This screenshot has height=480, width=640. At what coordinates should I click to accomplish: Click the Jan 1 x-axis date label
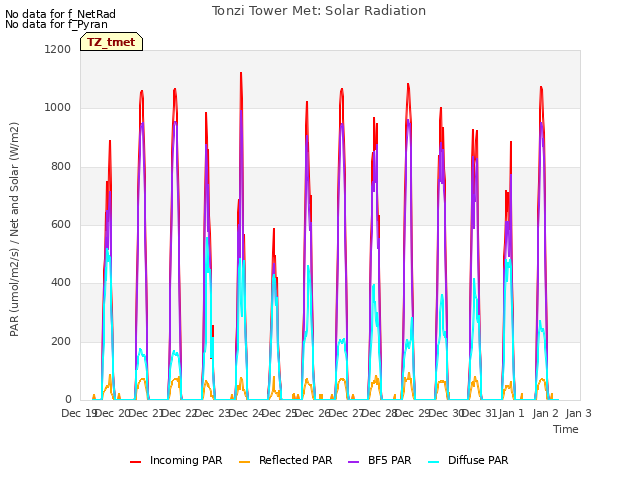pos(511,413)
